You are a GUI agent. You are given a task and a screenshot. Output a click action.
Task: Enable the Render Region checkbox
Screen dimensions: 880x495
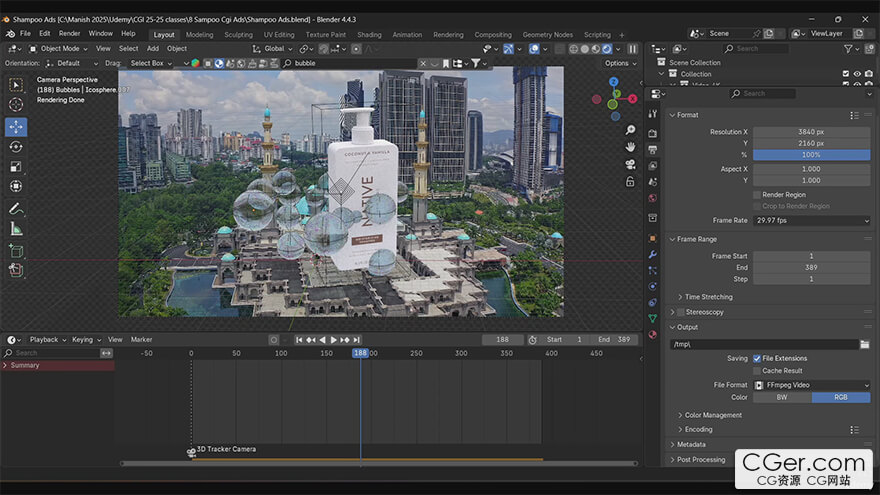tap(757, 195)
